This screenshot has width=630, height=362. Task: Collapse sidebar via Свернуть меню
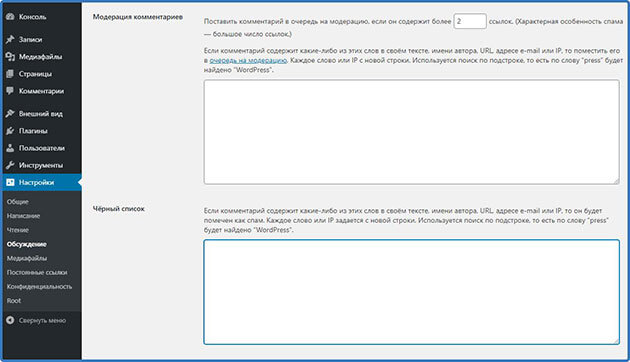42,320
